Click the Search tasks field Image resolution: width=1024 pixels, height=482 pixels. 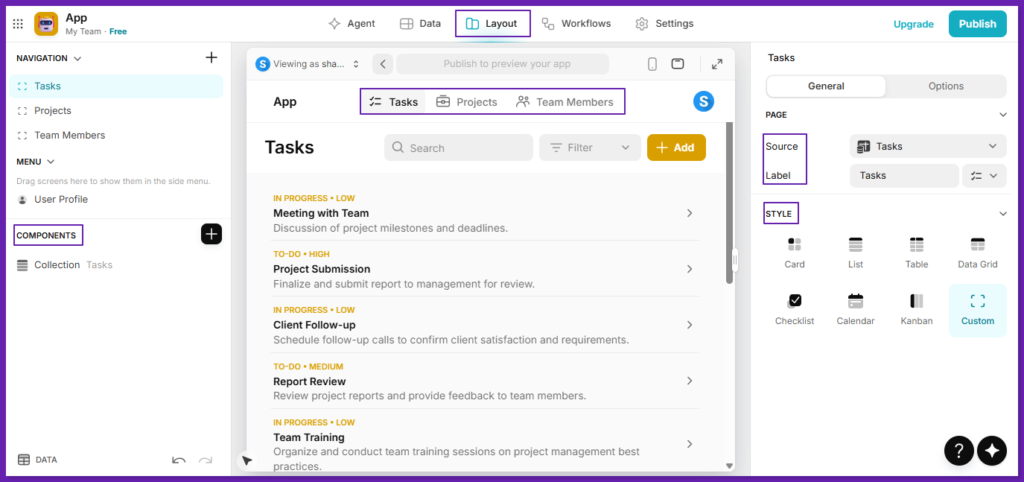458,148
